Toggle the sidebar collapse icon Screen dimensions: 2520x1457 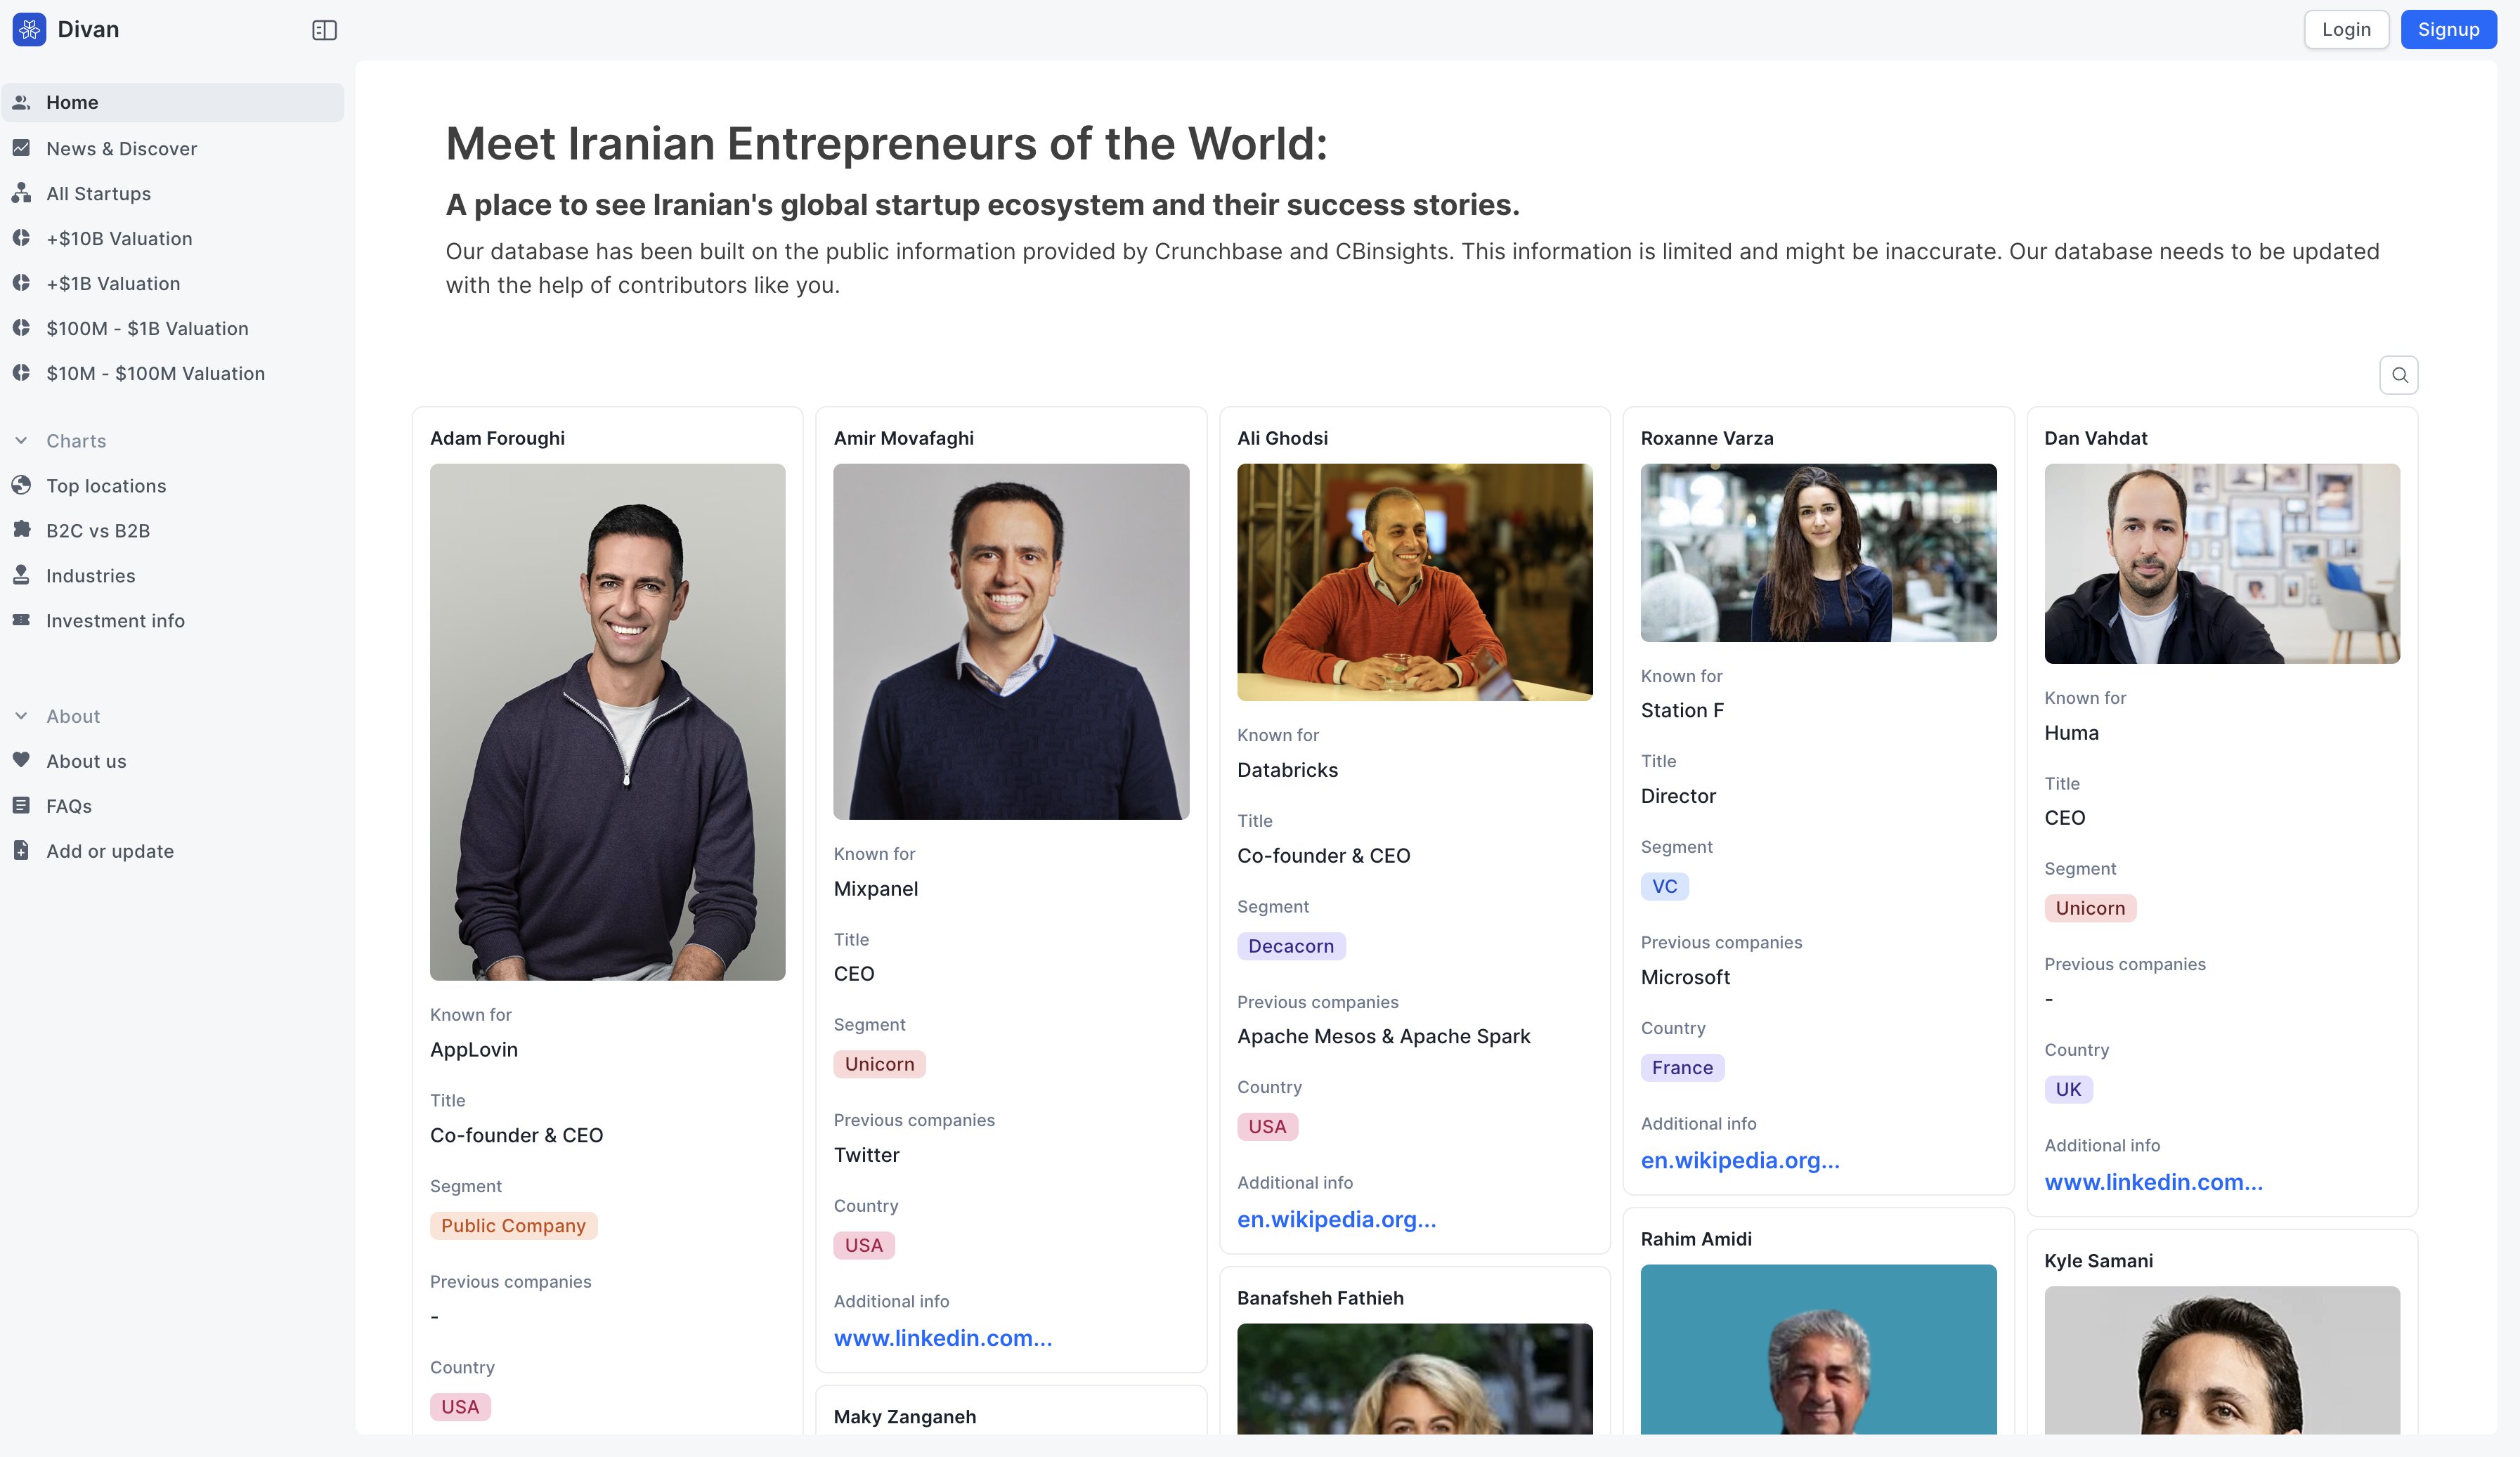324,30
